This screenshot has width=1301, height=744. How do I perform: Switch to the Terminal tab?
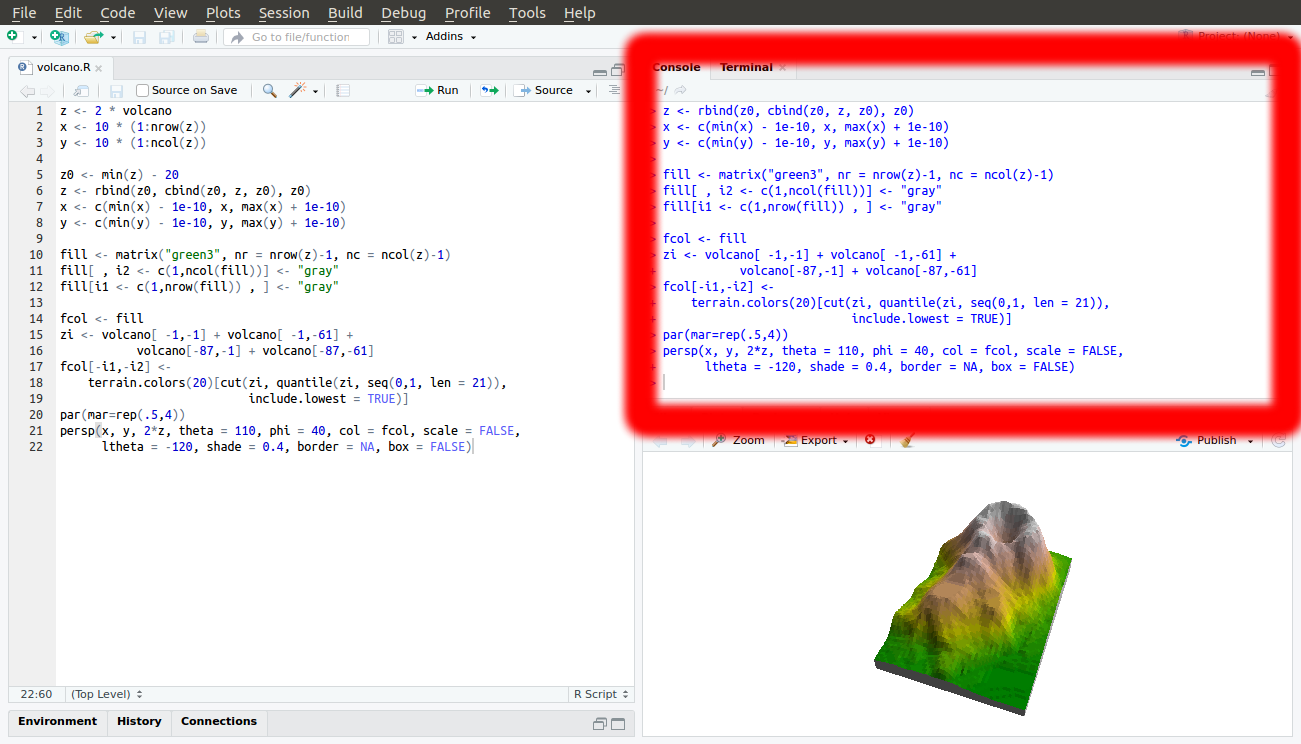[748, 67]
